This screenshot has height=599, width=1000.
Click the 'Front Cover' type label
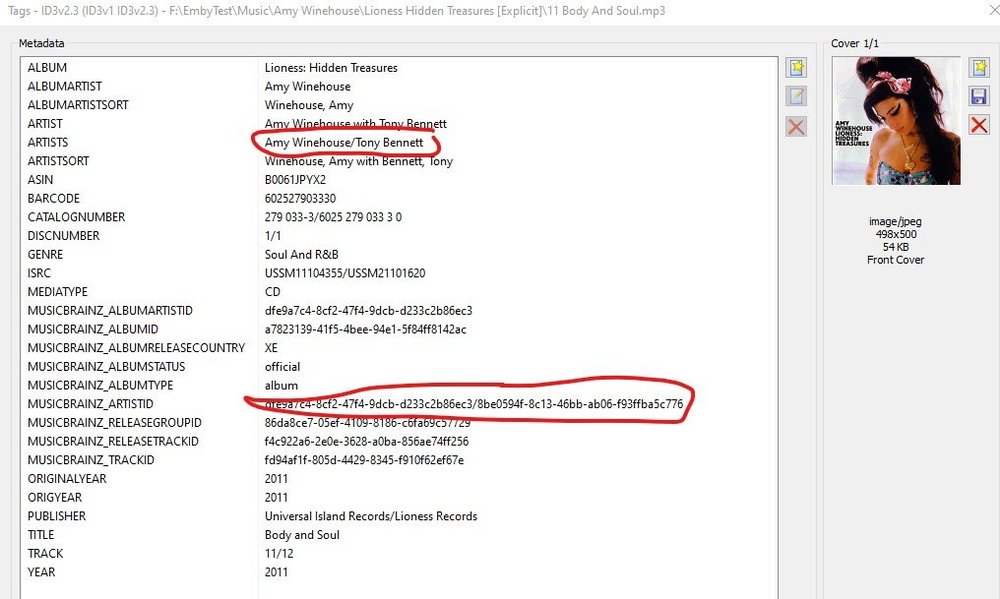(x=895, y=260)
